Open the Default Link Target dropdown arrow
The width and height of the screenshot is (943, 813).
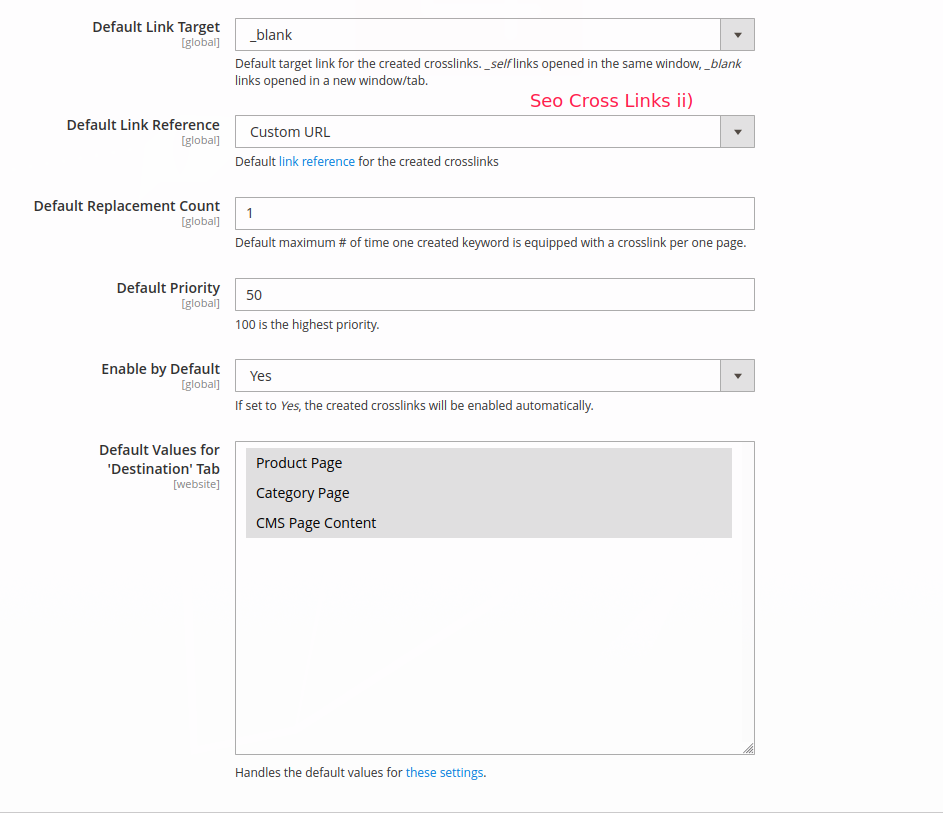737,35
